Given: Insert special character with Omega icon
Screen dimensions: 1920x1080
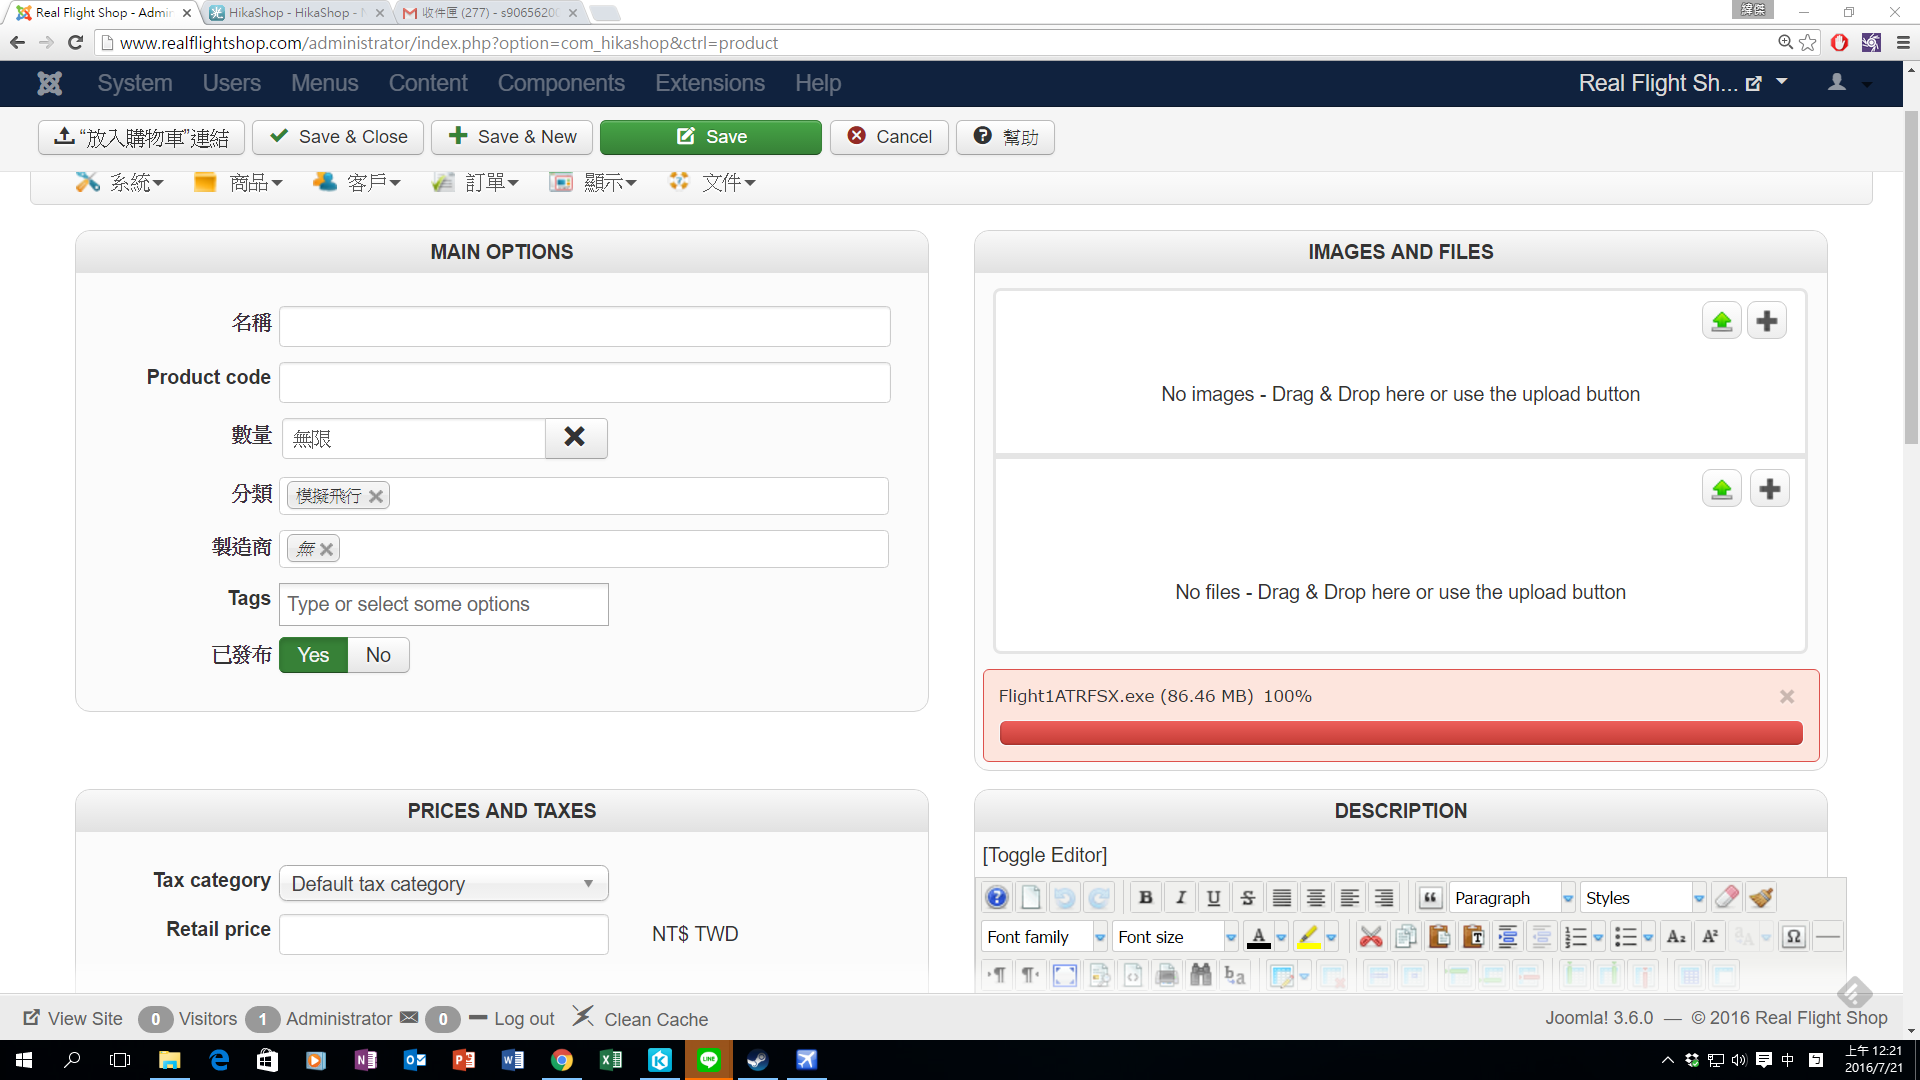Looking at the screenshot, I should point(1793,937).
